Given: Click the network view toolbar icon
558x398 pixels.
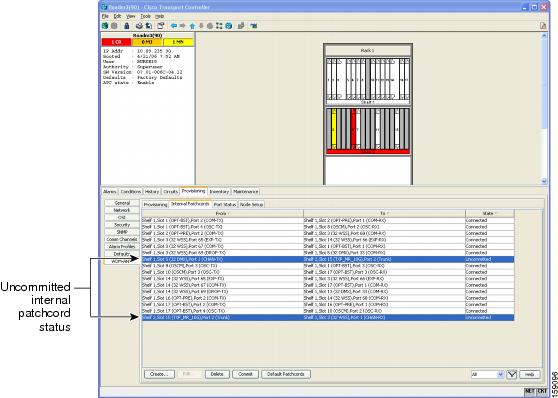Looking at the screenshot, I should pyautogui.click(x=228, y=26).
